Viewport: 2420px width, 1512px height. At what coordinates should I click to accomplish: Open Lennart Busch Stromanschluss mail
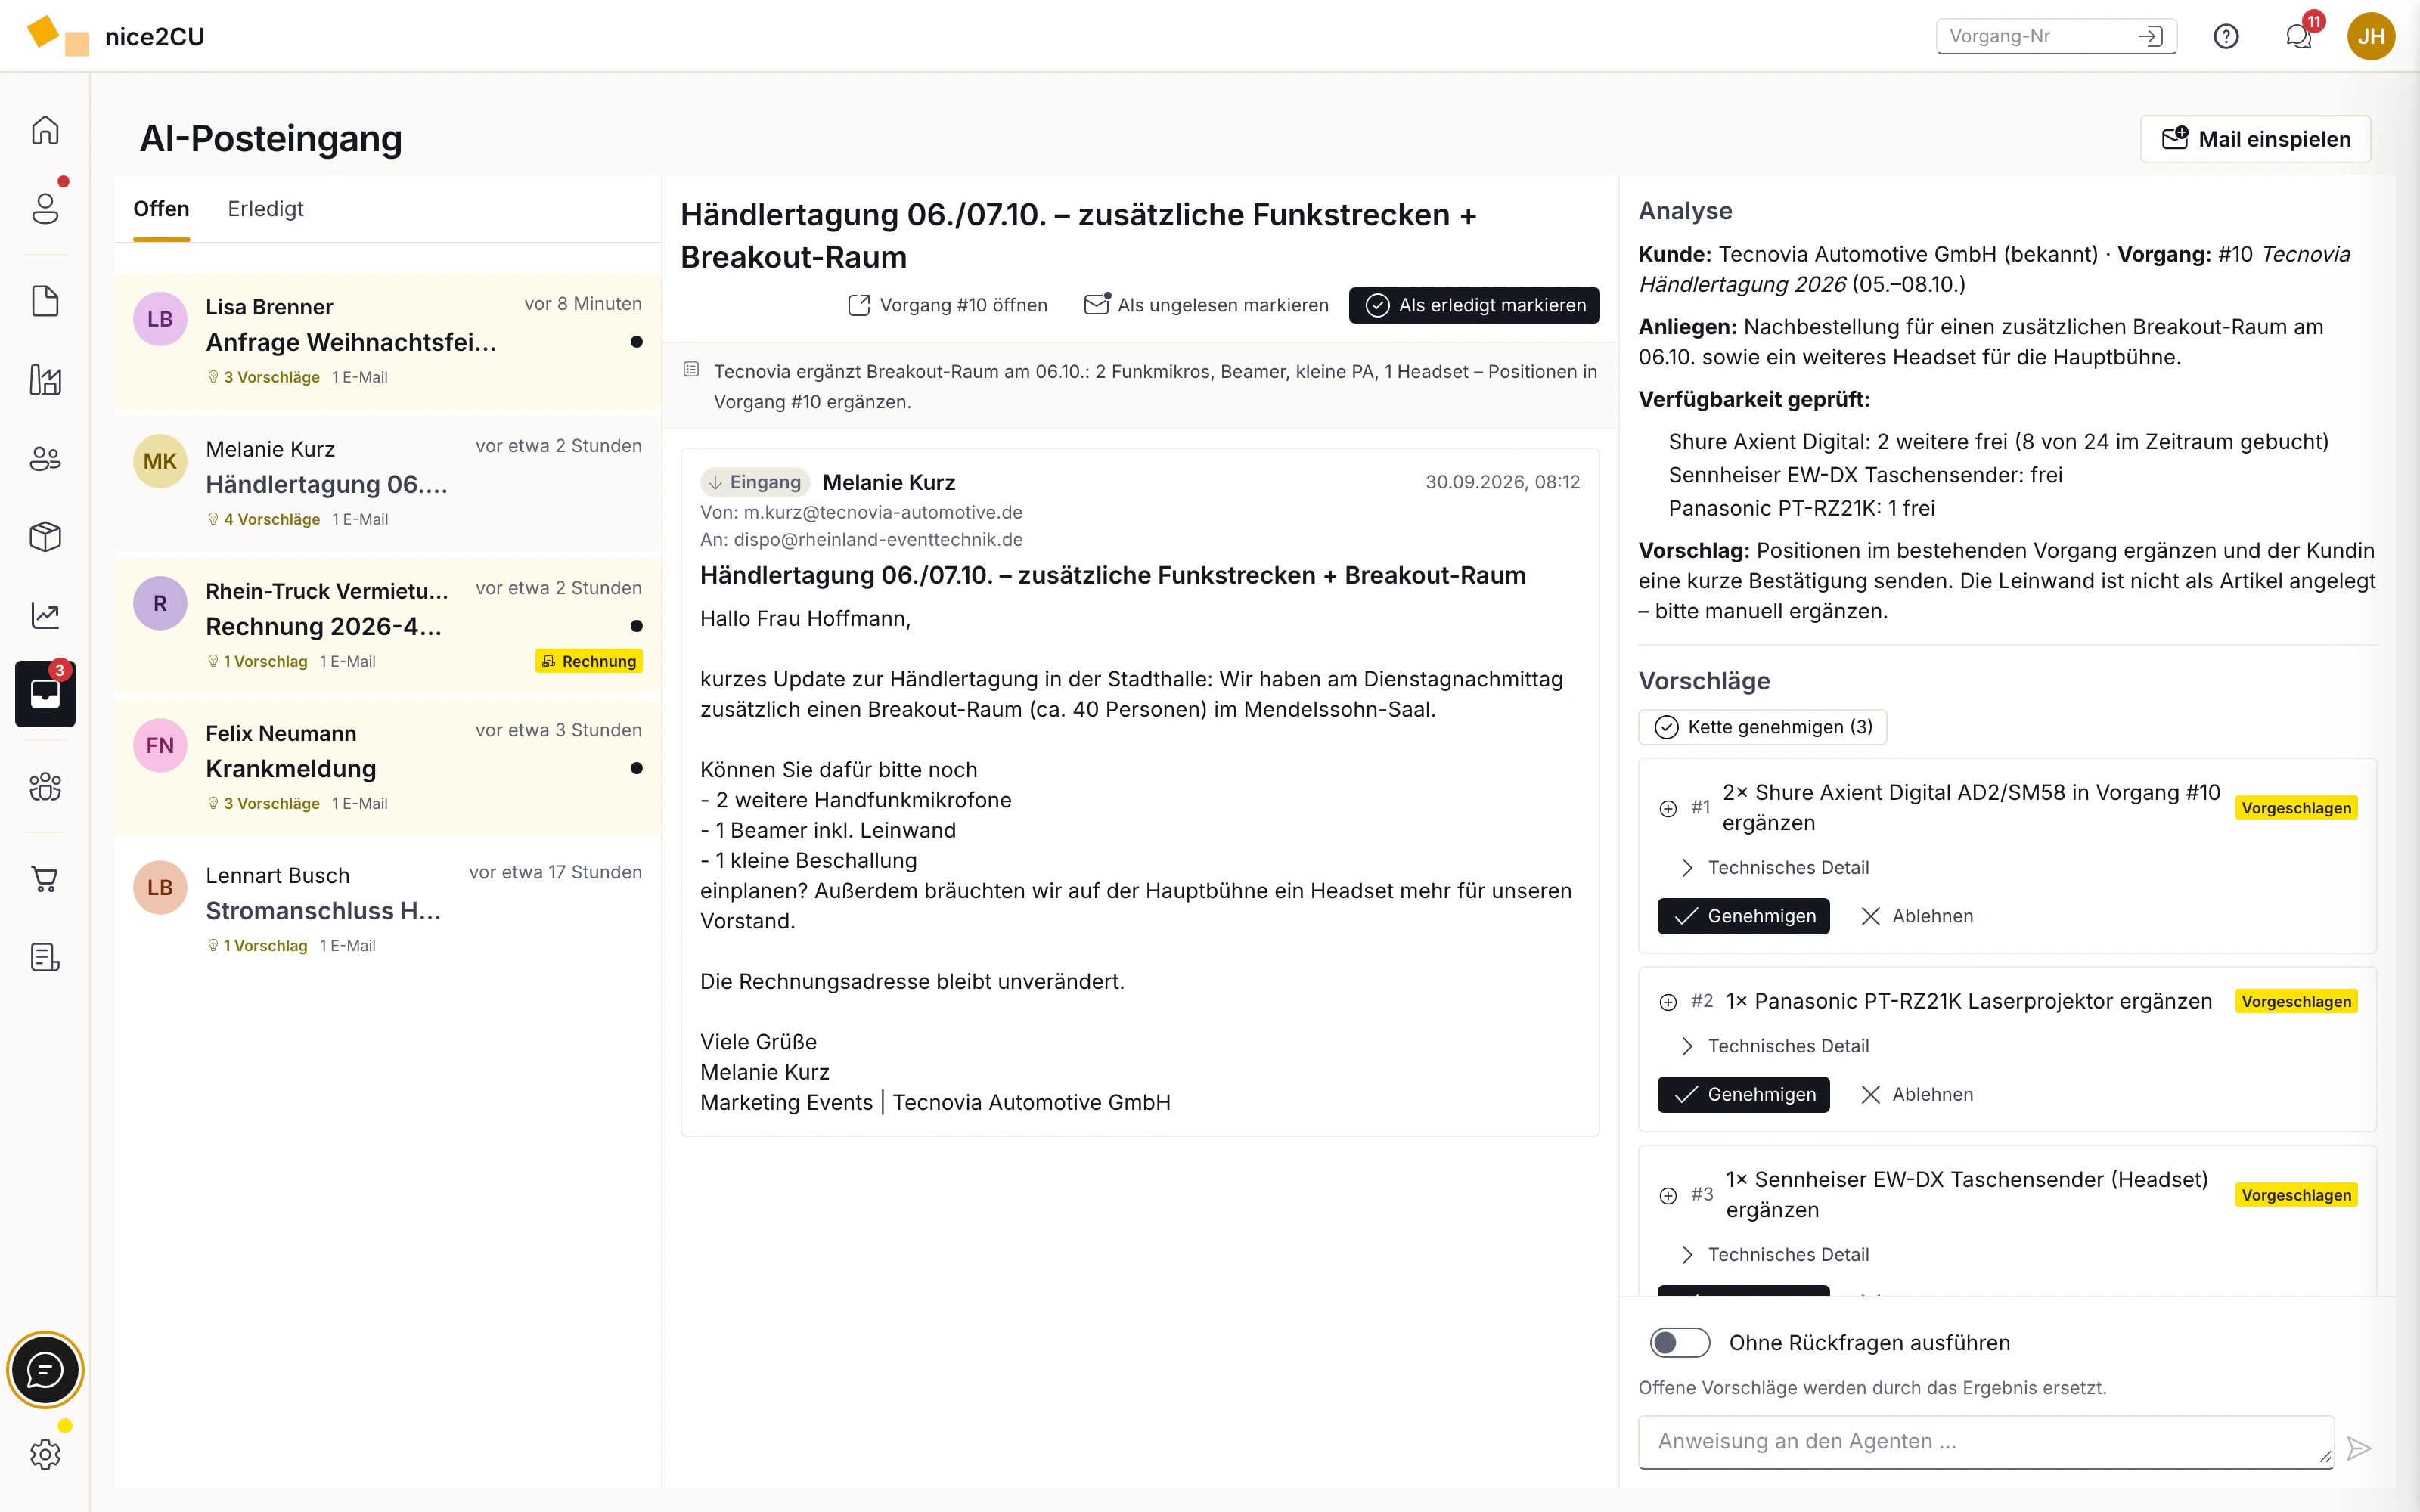point(387,909)
